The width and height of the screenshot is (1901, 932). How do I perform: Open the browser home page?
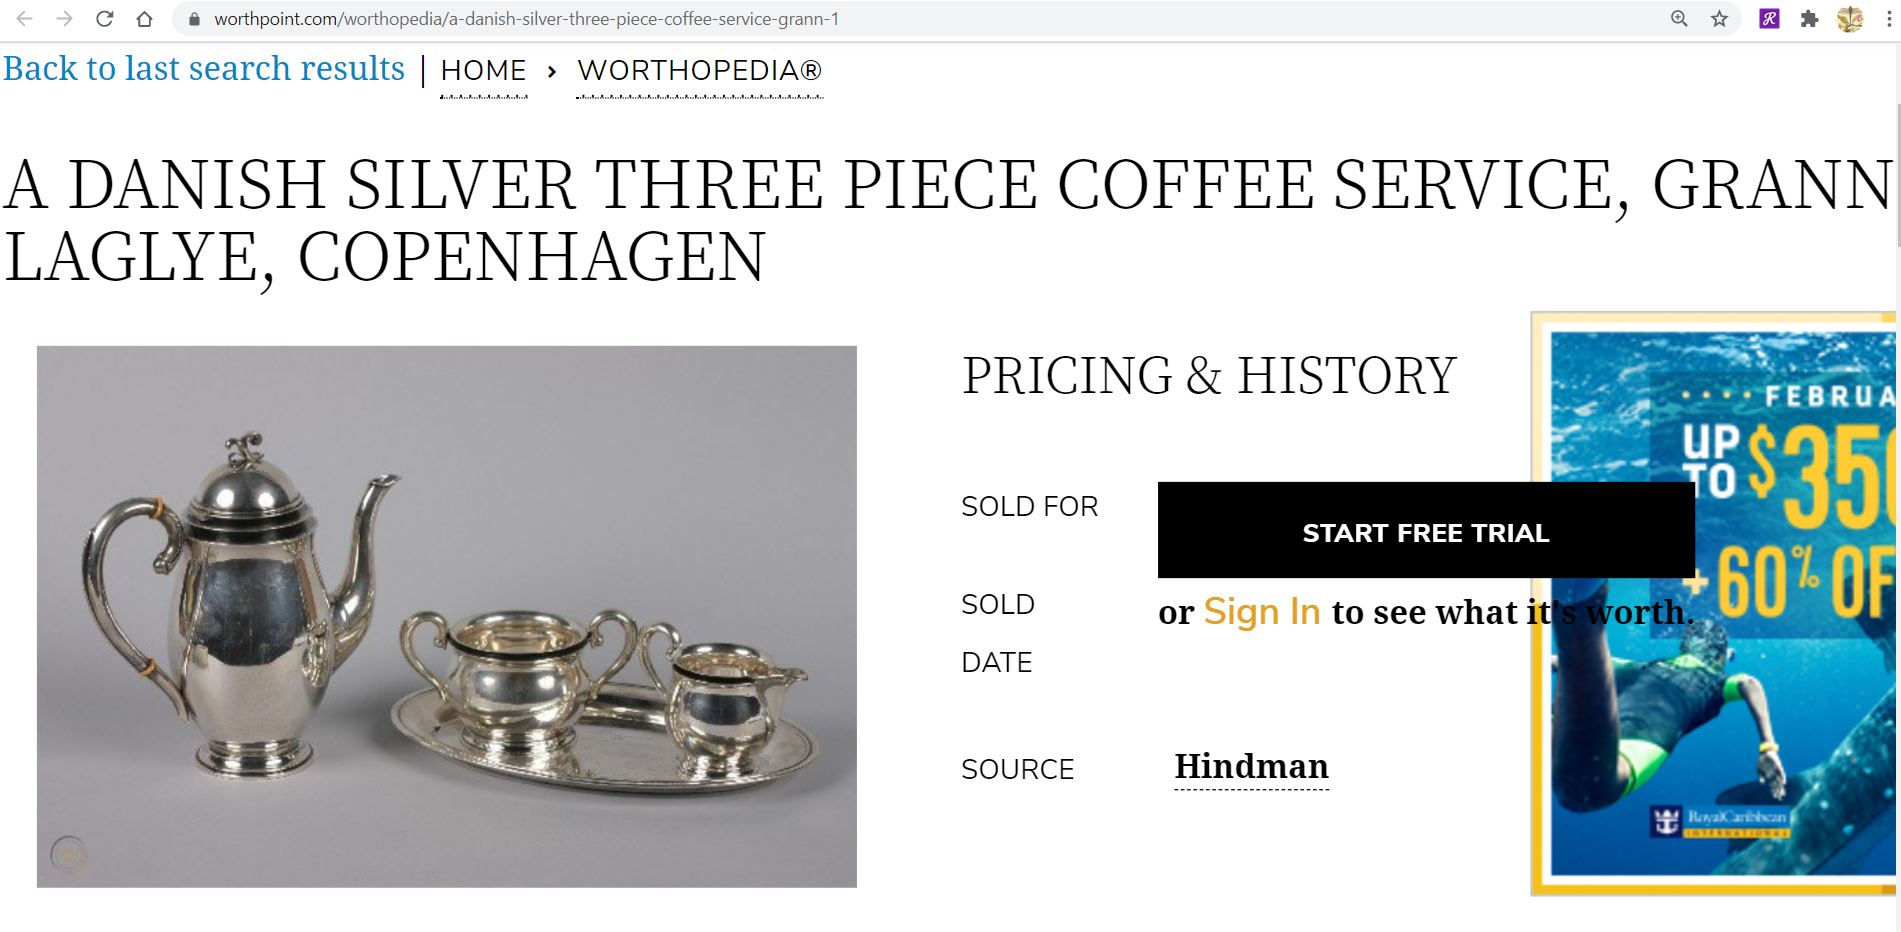pyautogui.click(x=143, y=17)
